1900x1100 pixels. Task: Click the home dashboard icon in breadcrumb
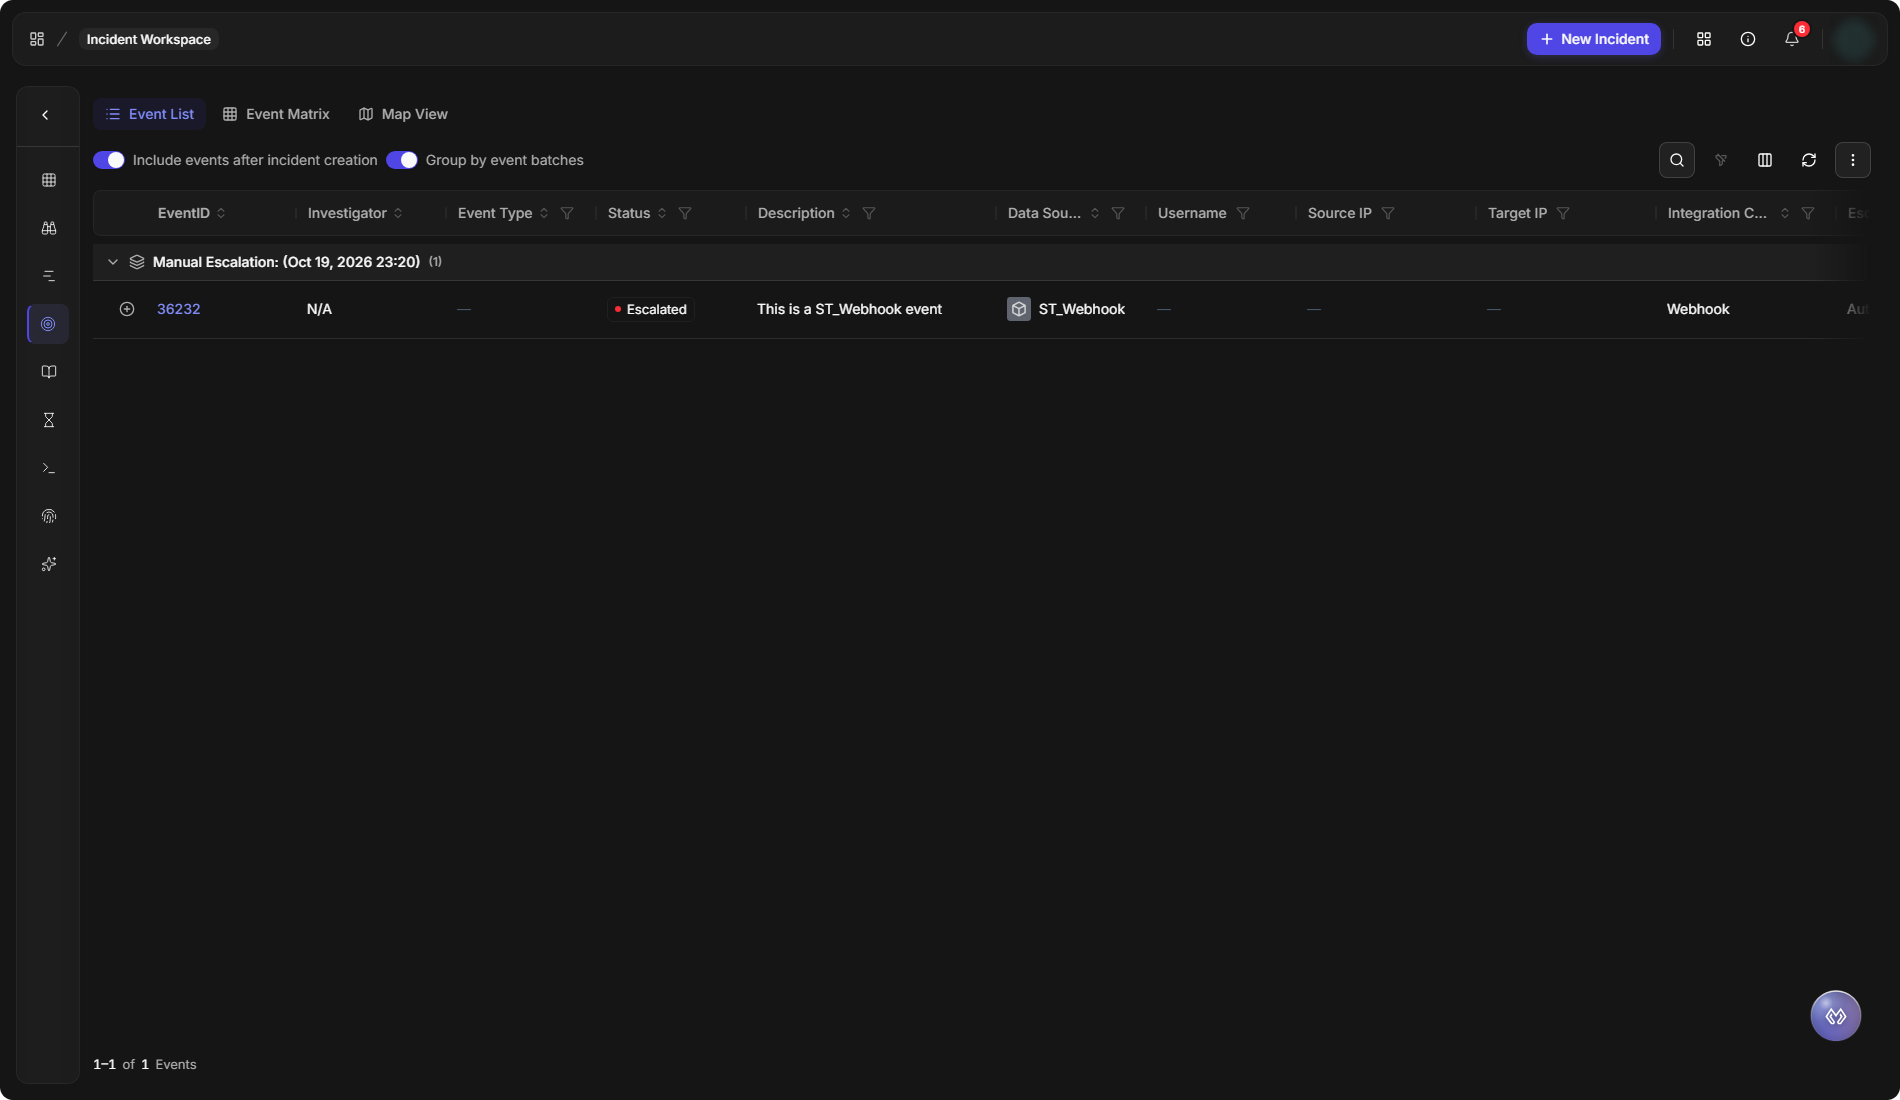pyautogui.click(x=37, y=39)
